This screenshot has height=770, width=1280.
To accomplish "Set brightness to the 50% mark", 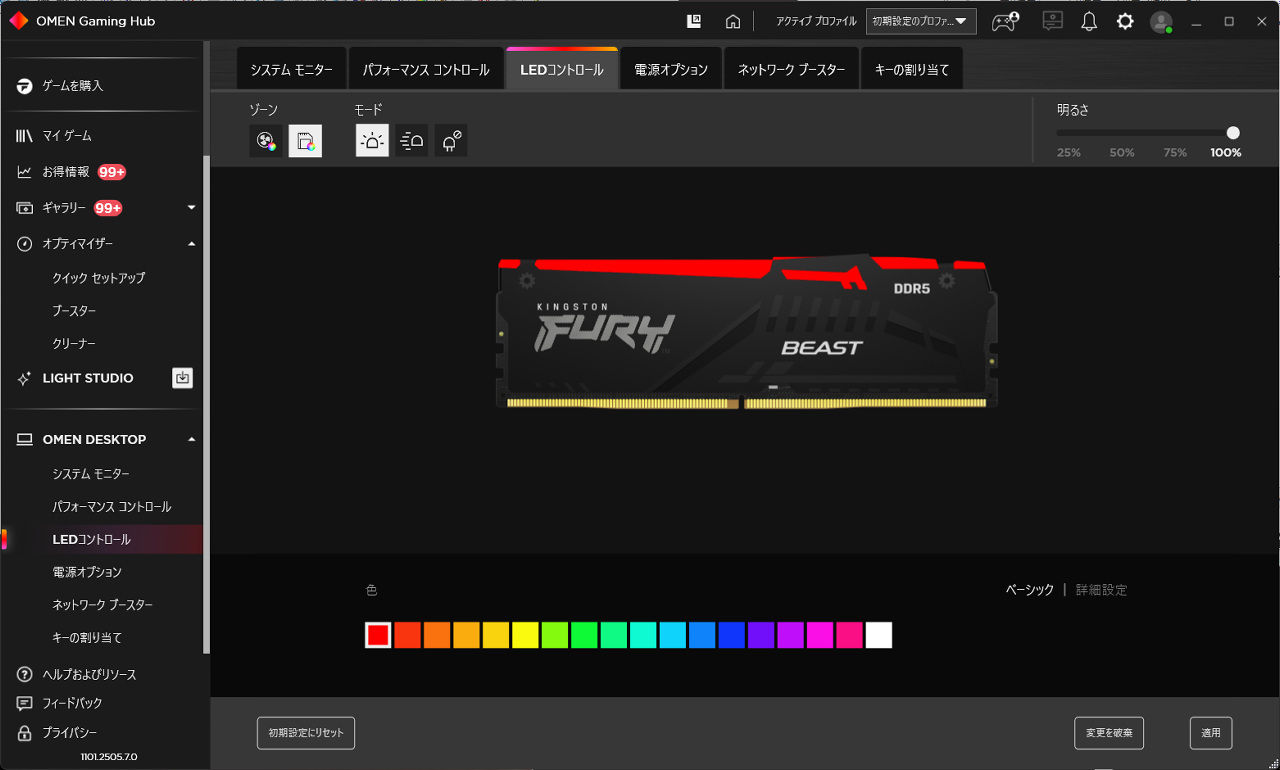I will tap(1122, 153).
